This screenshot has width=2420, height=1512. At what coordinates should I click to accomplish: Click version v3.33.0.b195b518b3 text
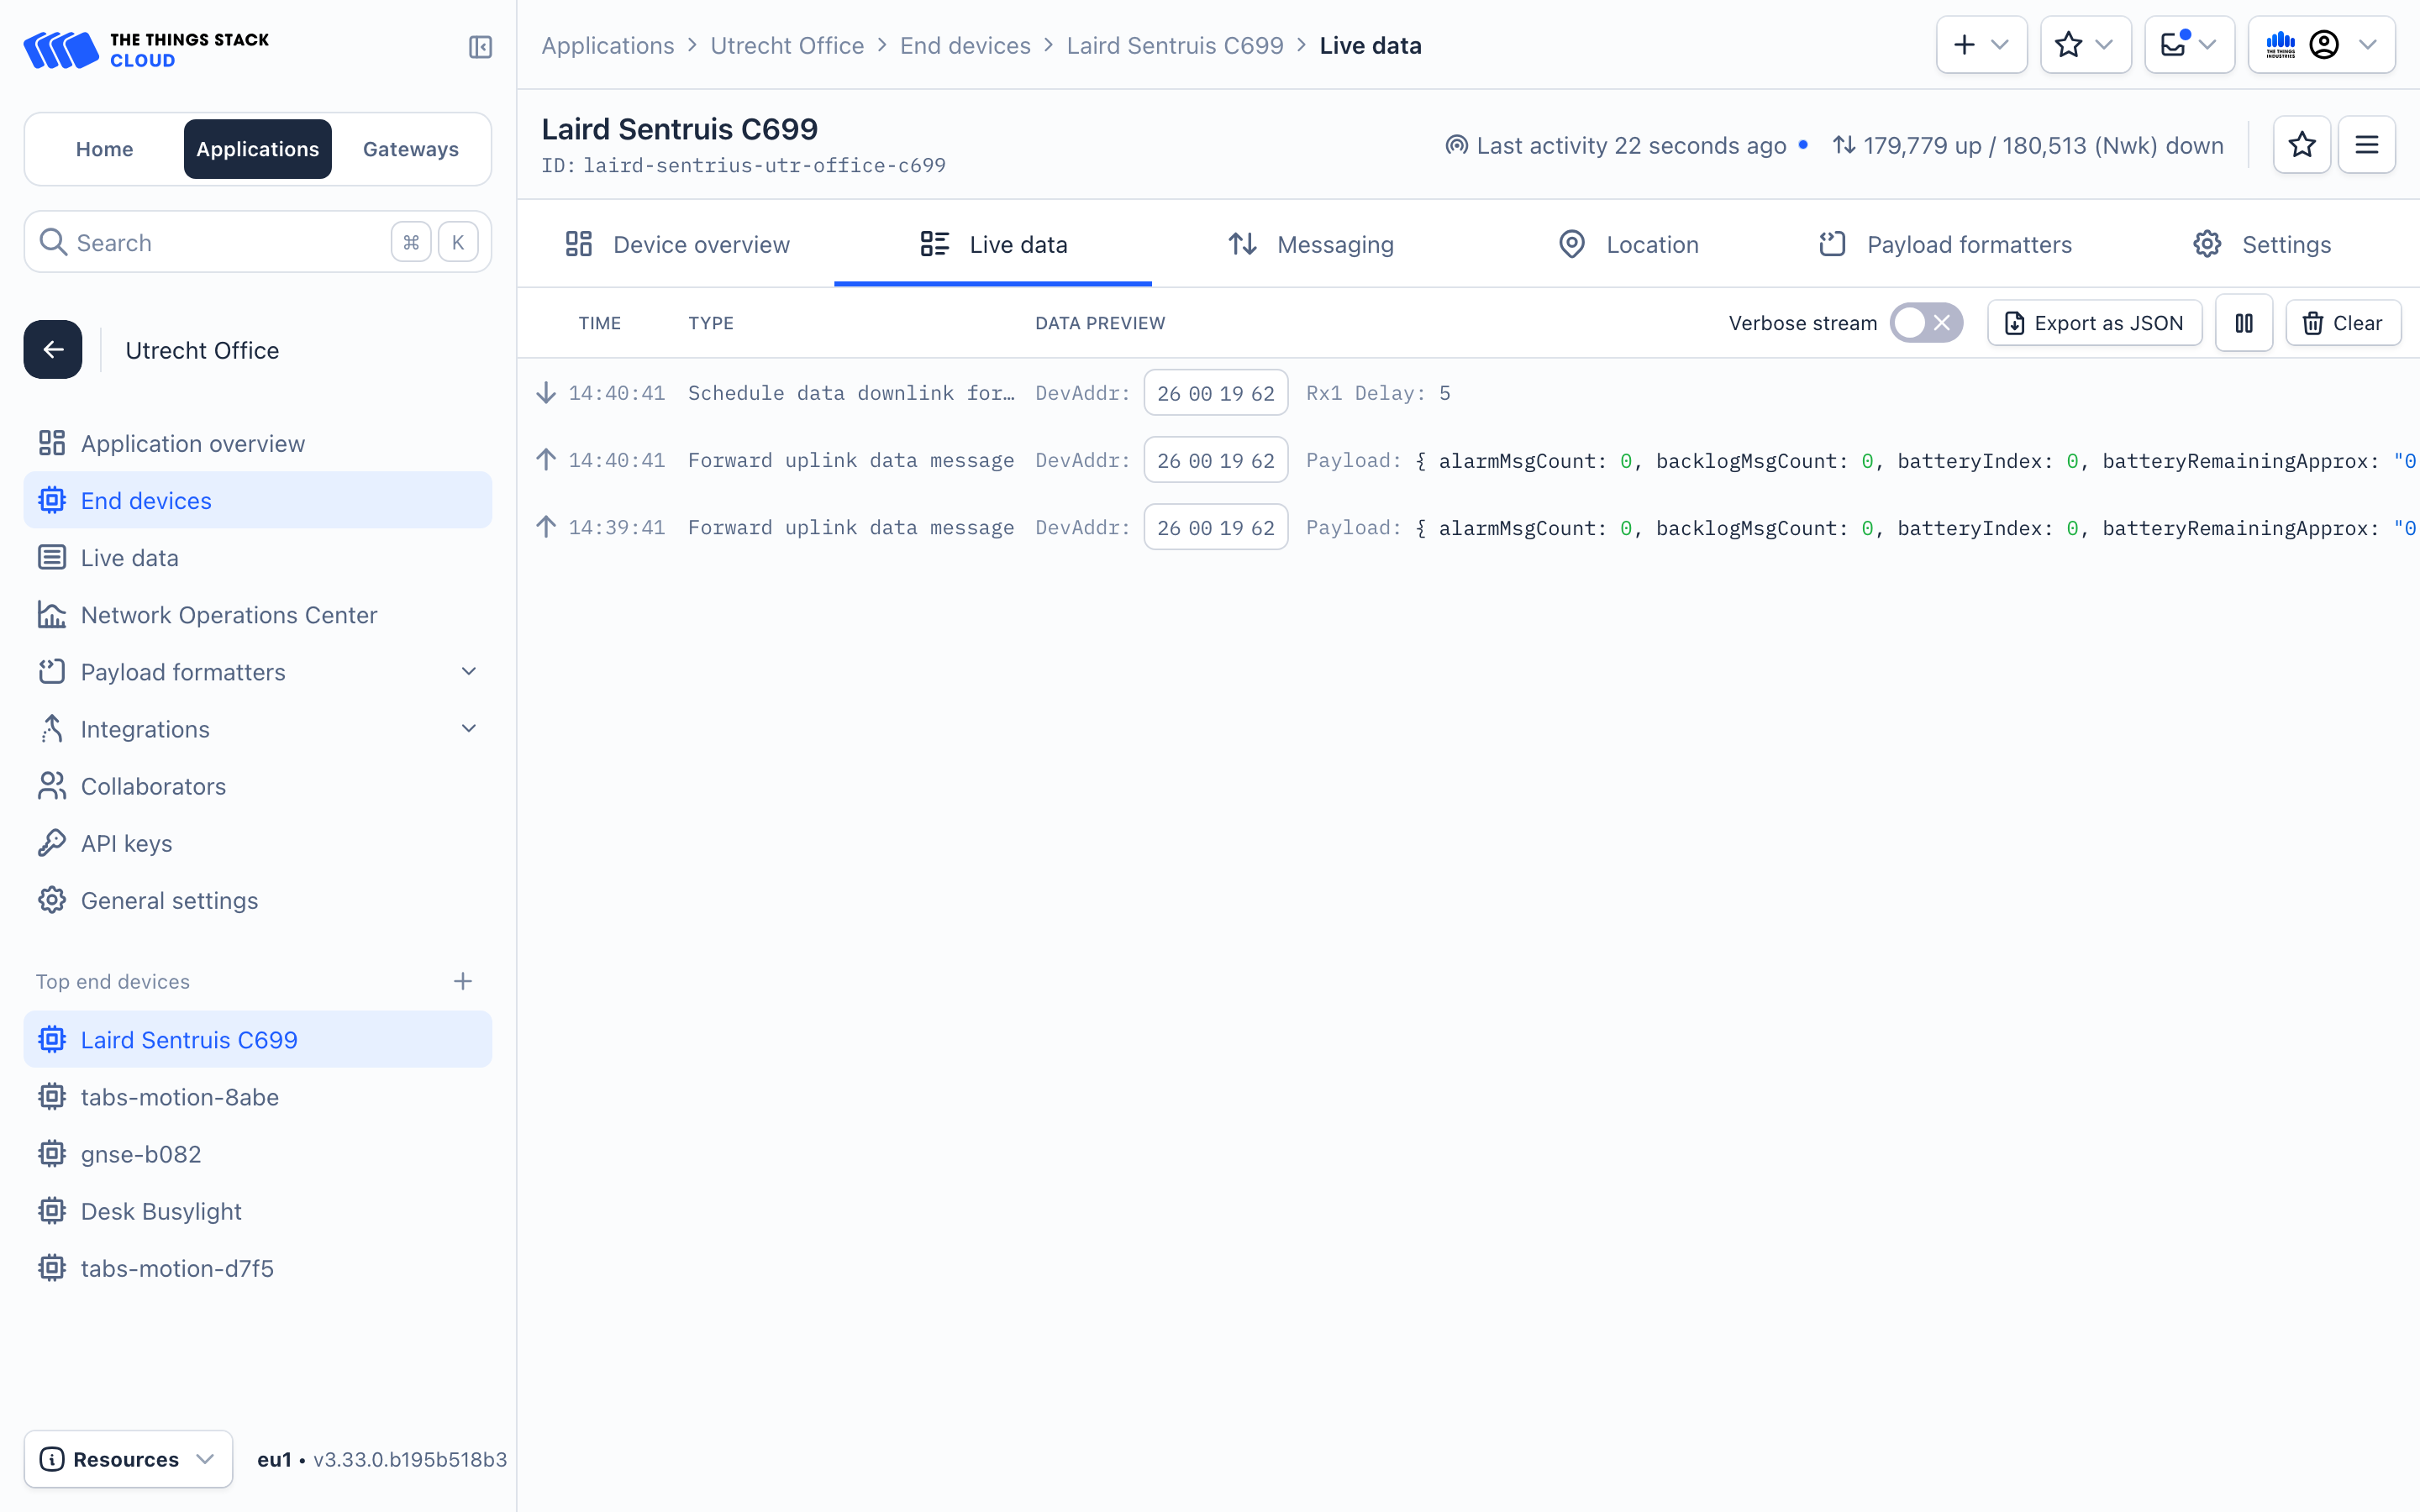[x=410, y=1459]
